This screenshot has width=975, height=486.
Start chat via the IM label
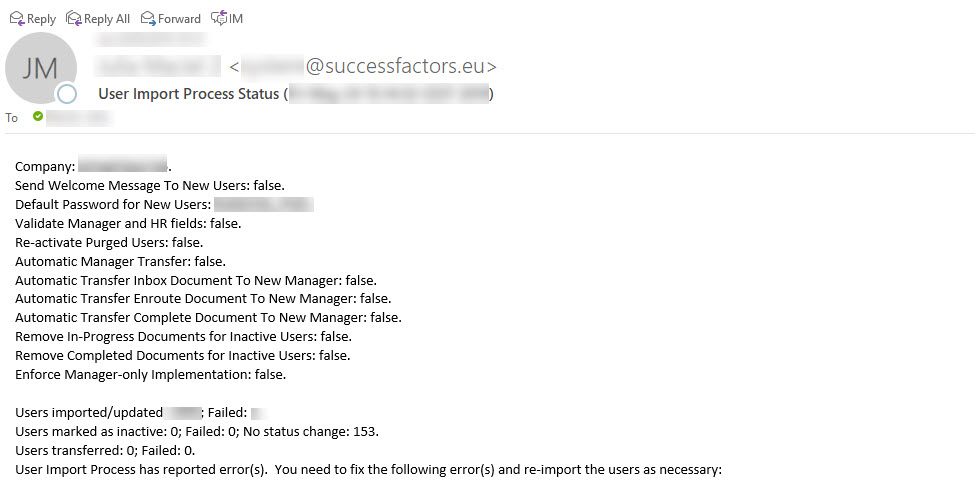[236, 19]
